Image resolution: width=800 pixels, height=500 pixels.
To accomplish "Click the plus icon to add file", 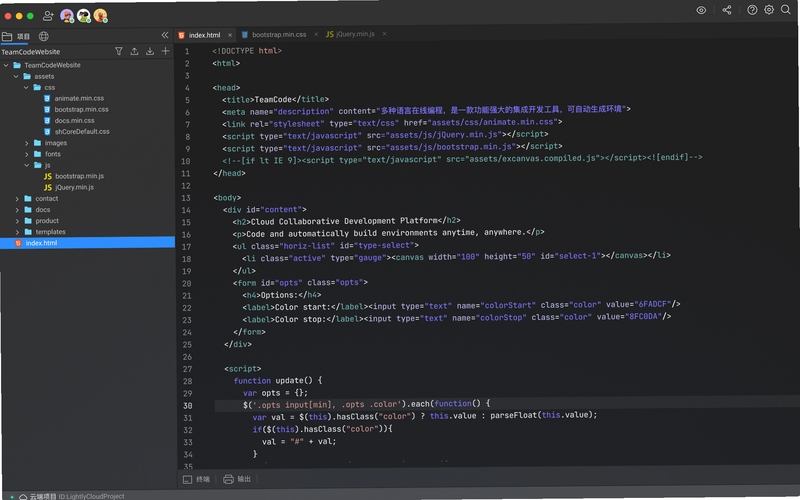I will click(165, 51).
